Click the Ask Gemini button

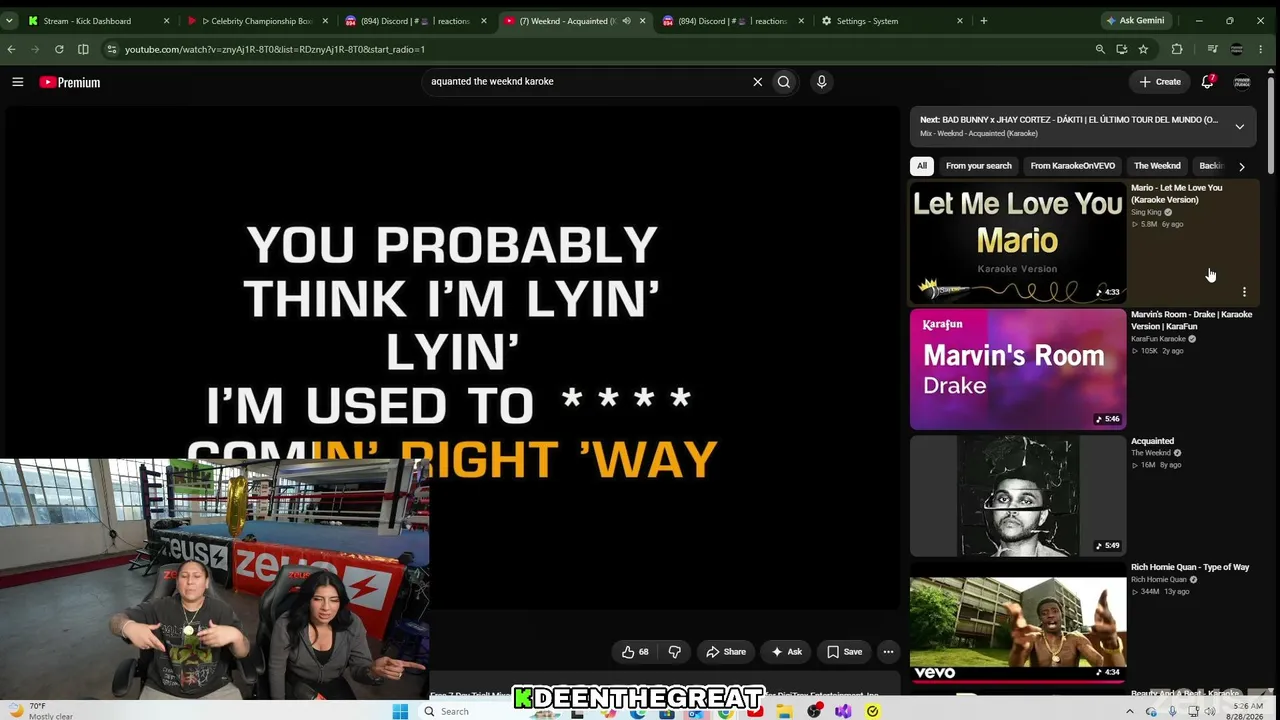click(1134, 21)
